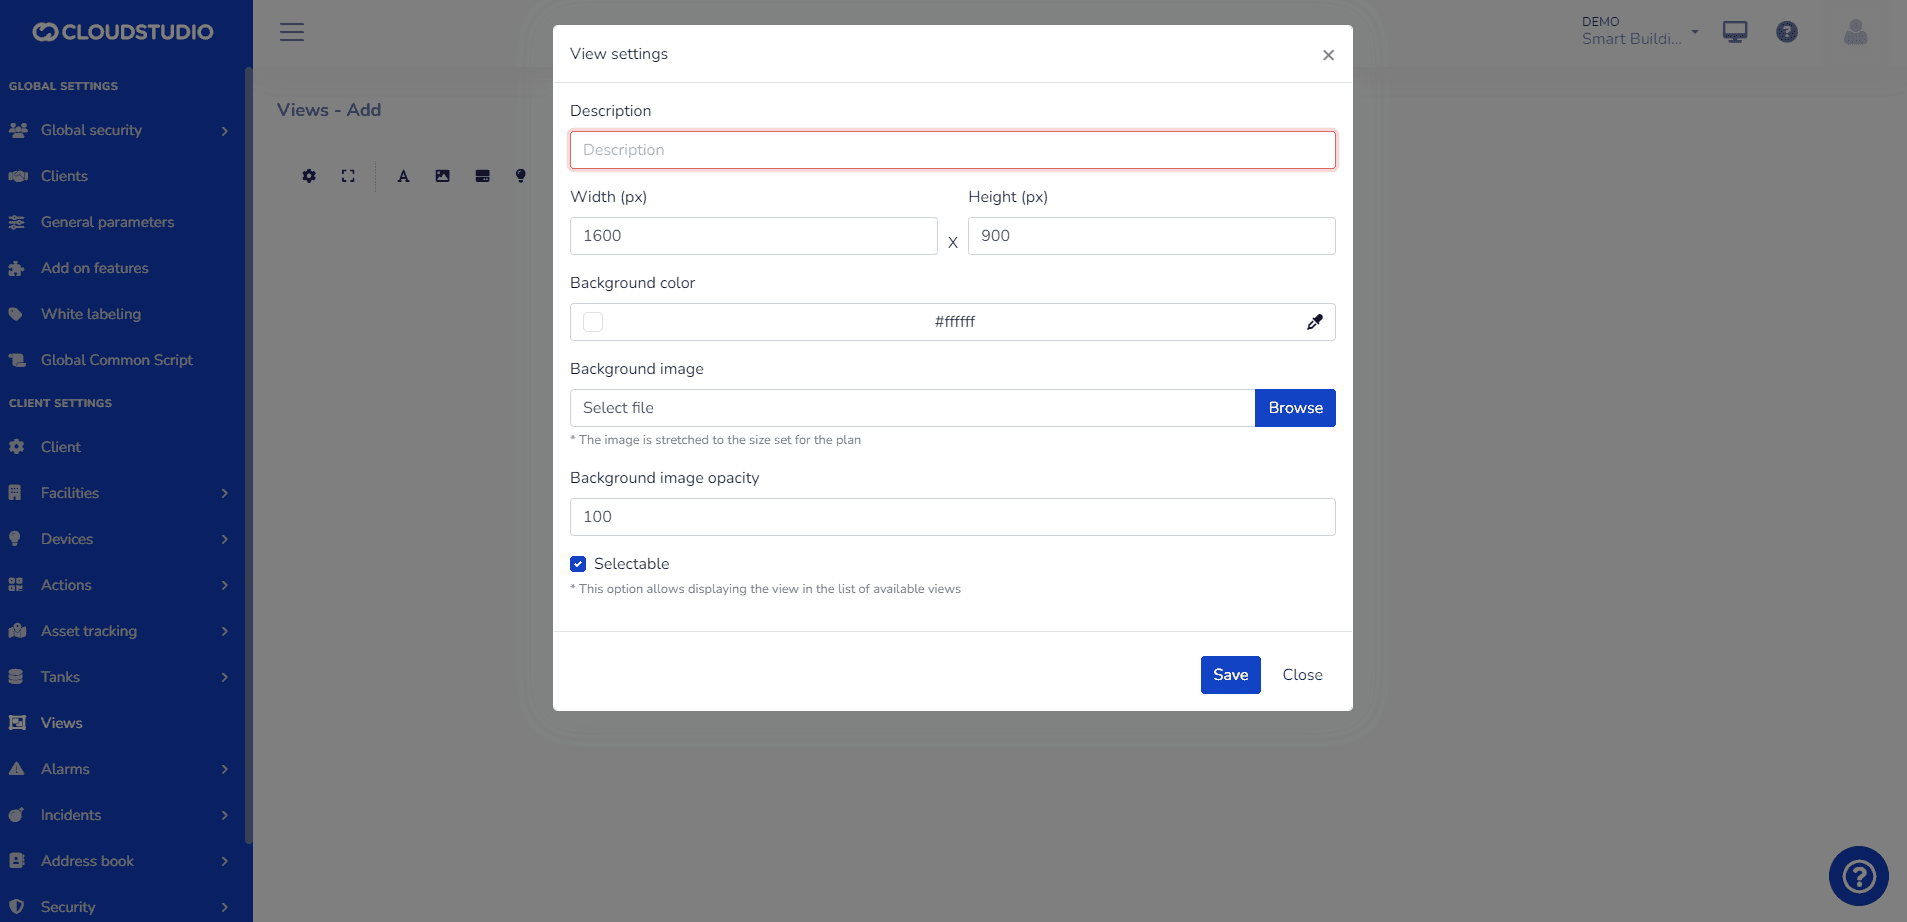The height and width of the screenshot is (922, 1907).
Task: Click the fullscreen expand toolbar icon
Action: click(348, 176)
